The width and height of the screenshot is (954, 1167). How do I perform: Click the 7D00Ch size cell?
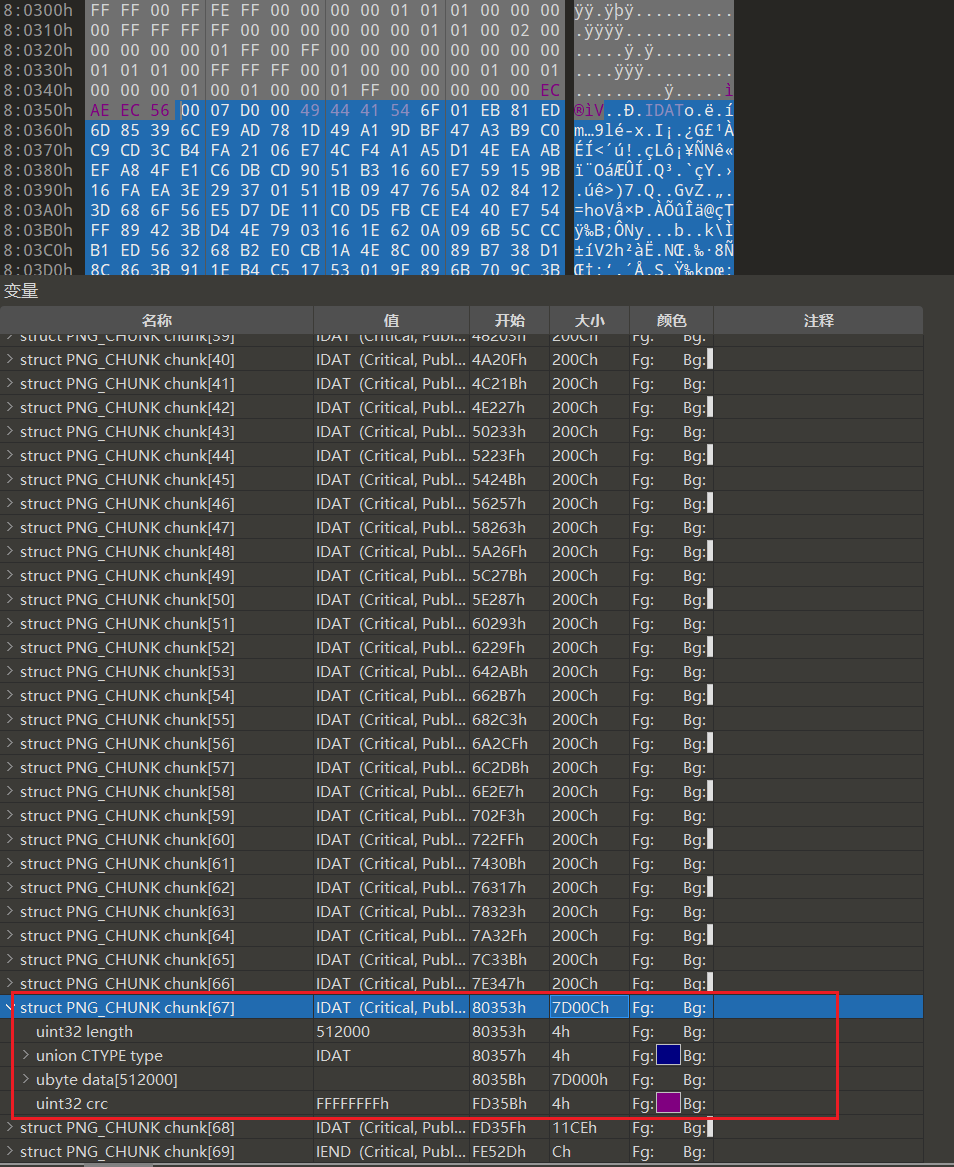(x=589, y=1008)
